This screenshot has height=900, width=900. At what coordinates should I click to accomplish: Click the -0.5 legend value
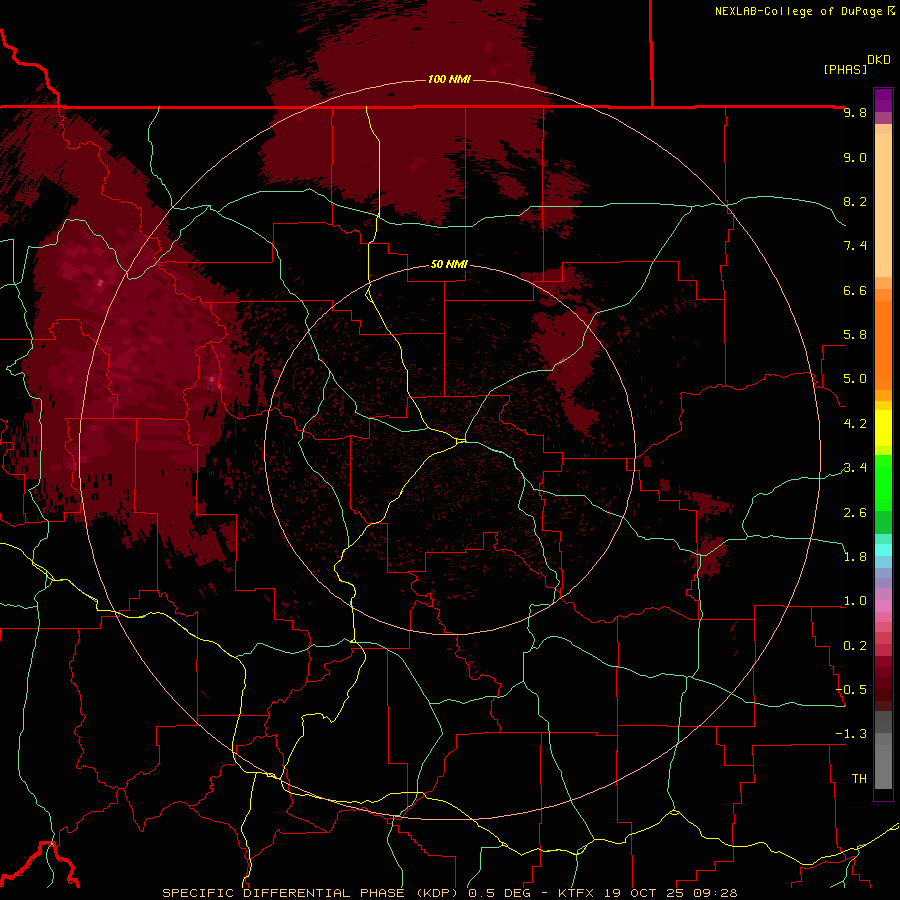tap(851, 689)
